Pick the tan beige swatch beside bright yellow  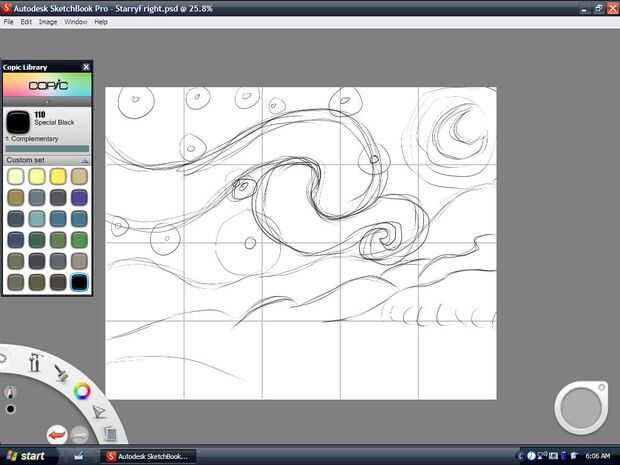coord(79,176)
